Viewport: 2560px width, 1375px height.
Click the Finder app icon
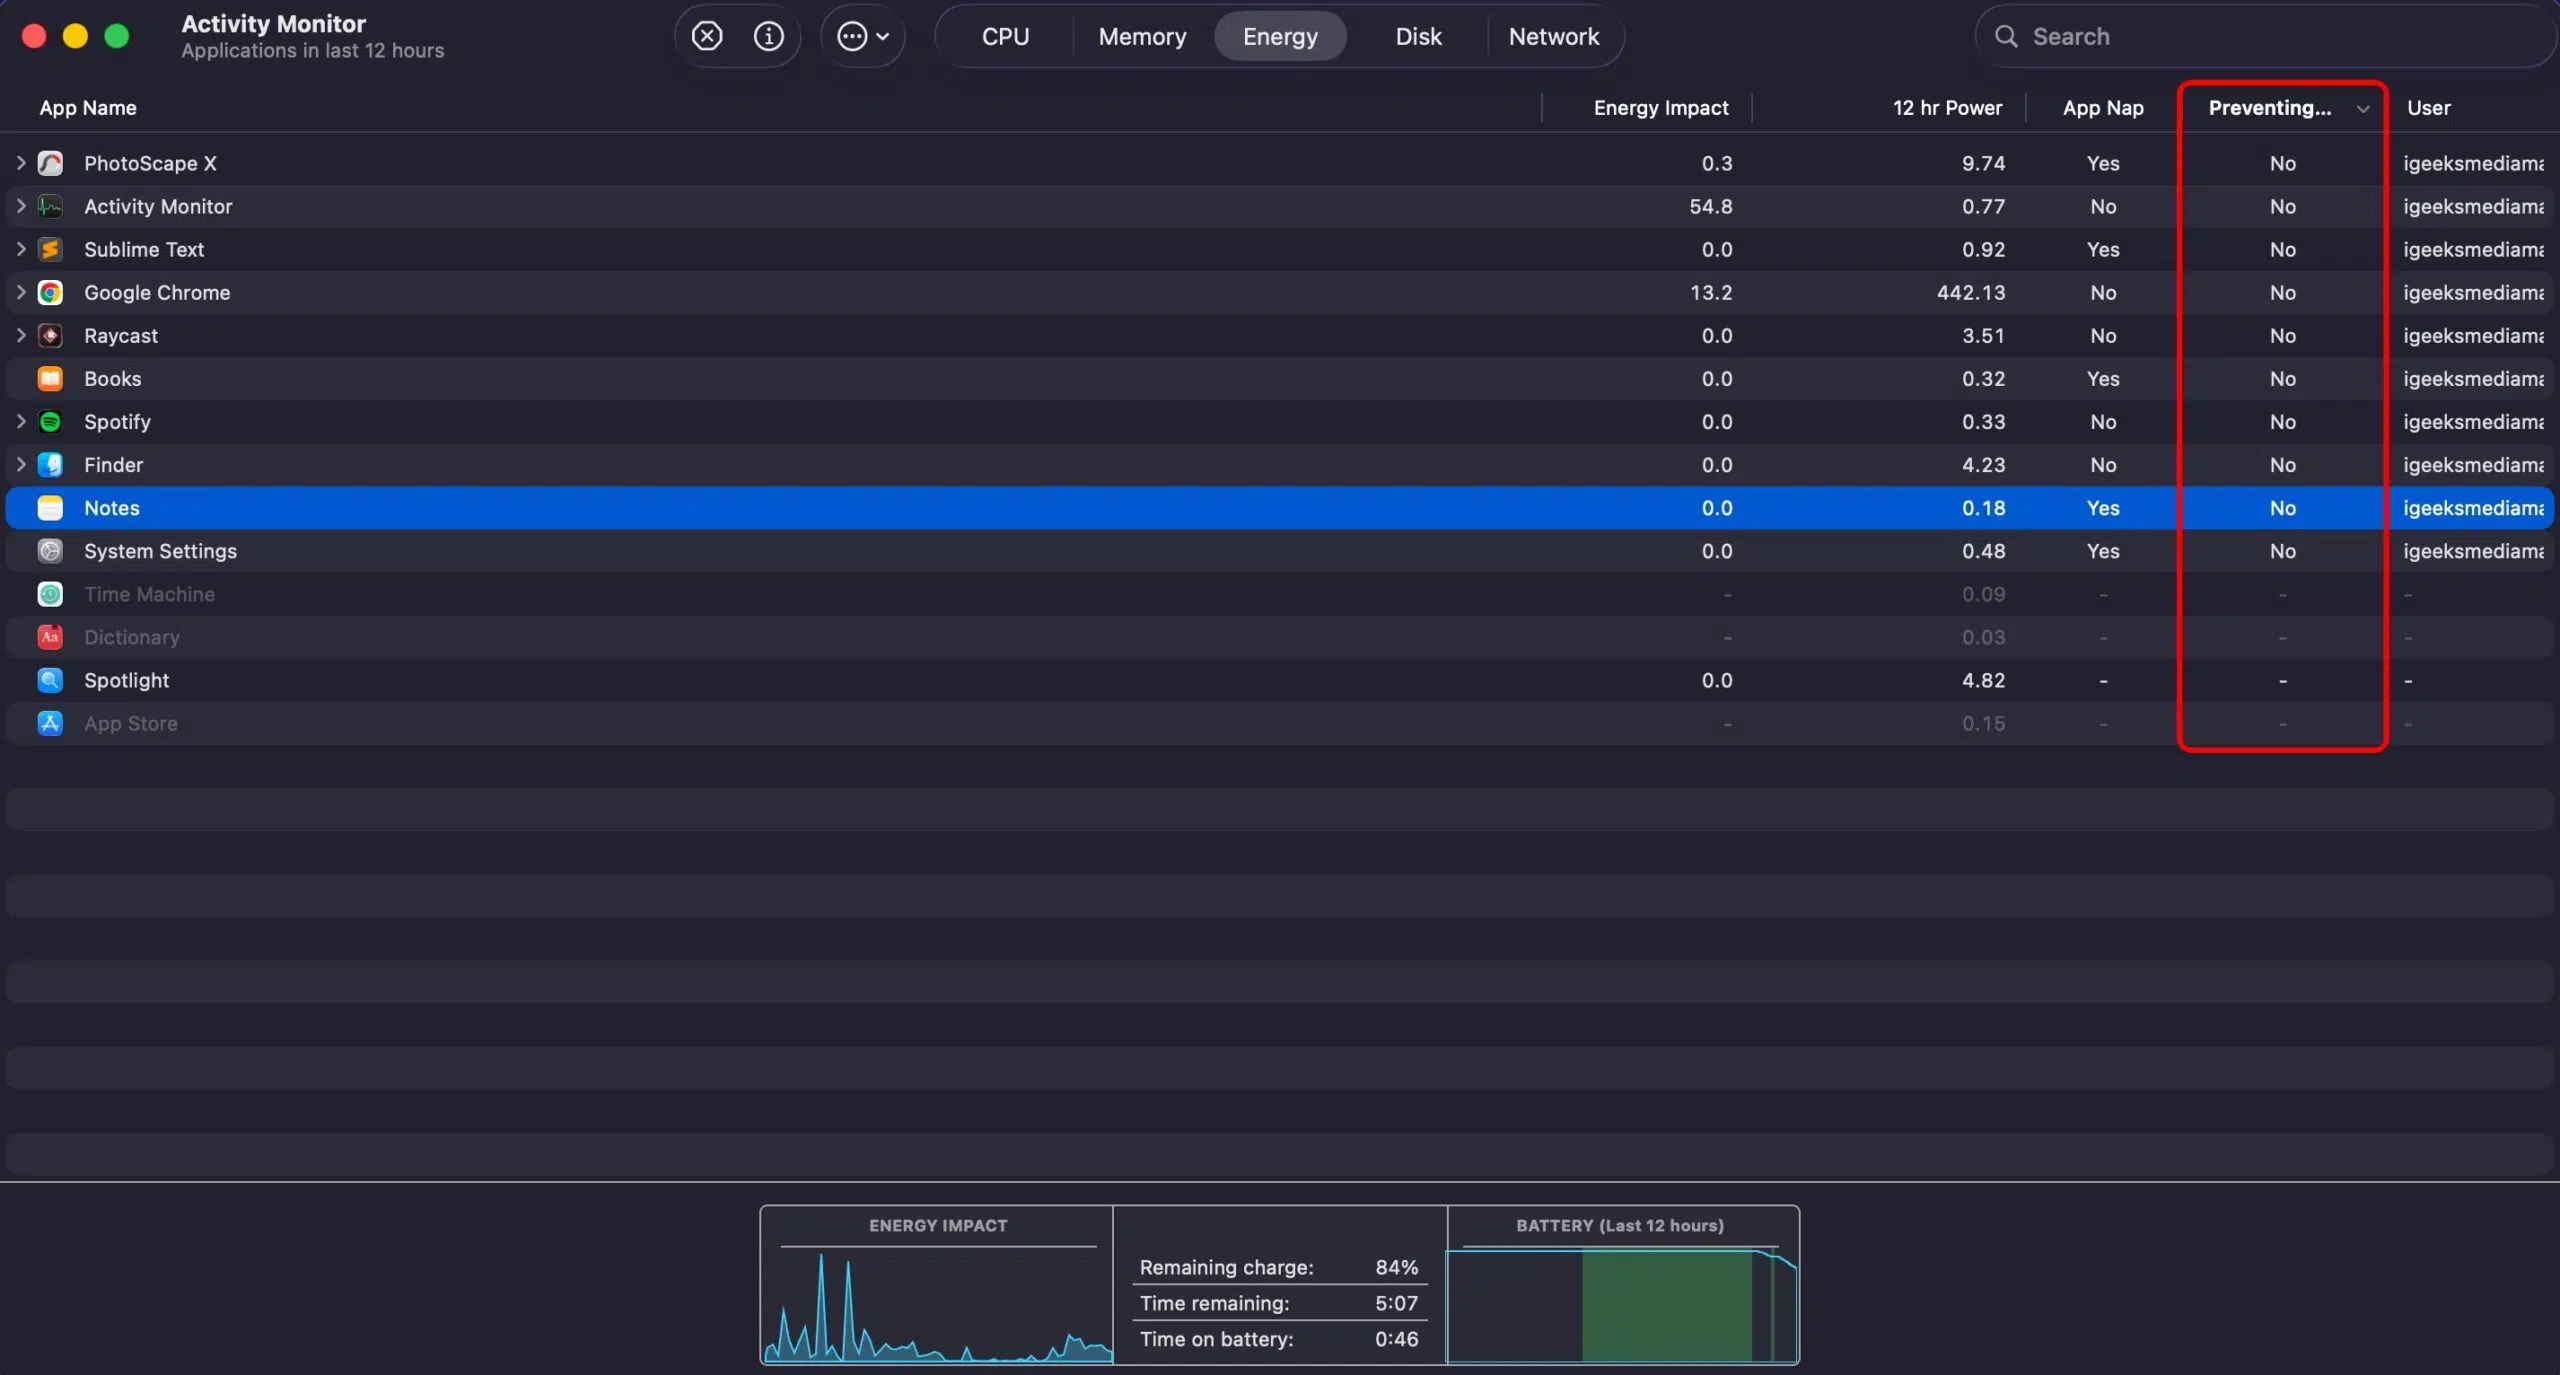point(50,464)
